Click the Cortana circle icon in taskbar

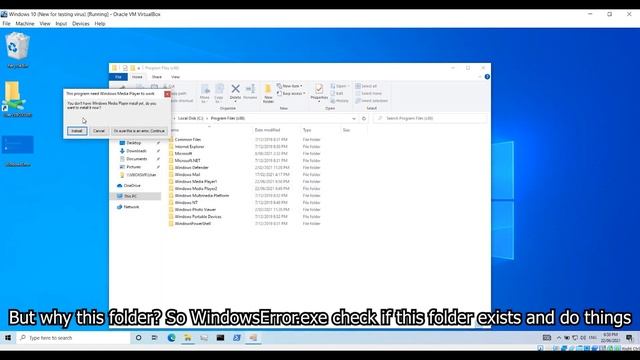click(138, 338)
